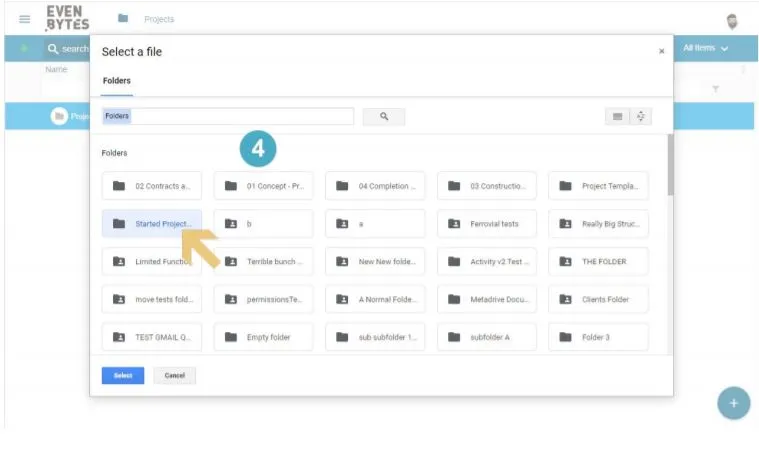Click the filter funnel icon
This screenshot has width=759, height=458.
point(715,89)
